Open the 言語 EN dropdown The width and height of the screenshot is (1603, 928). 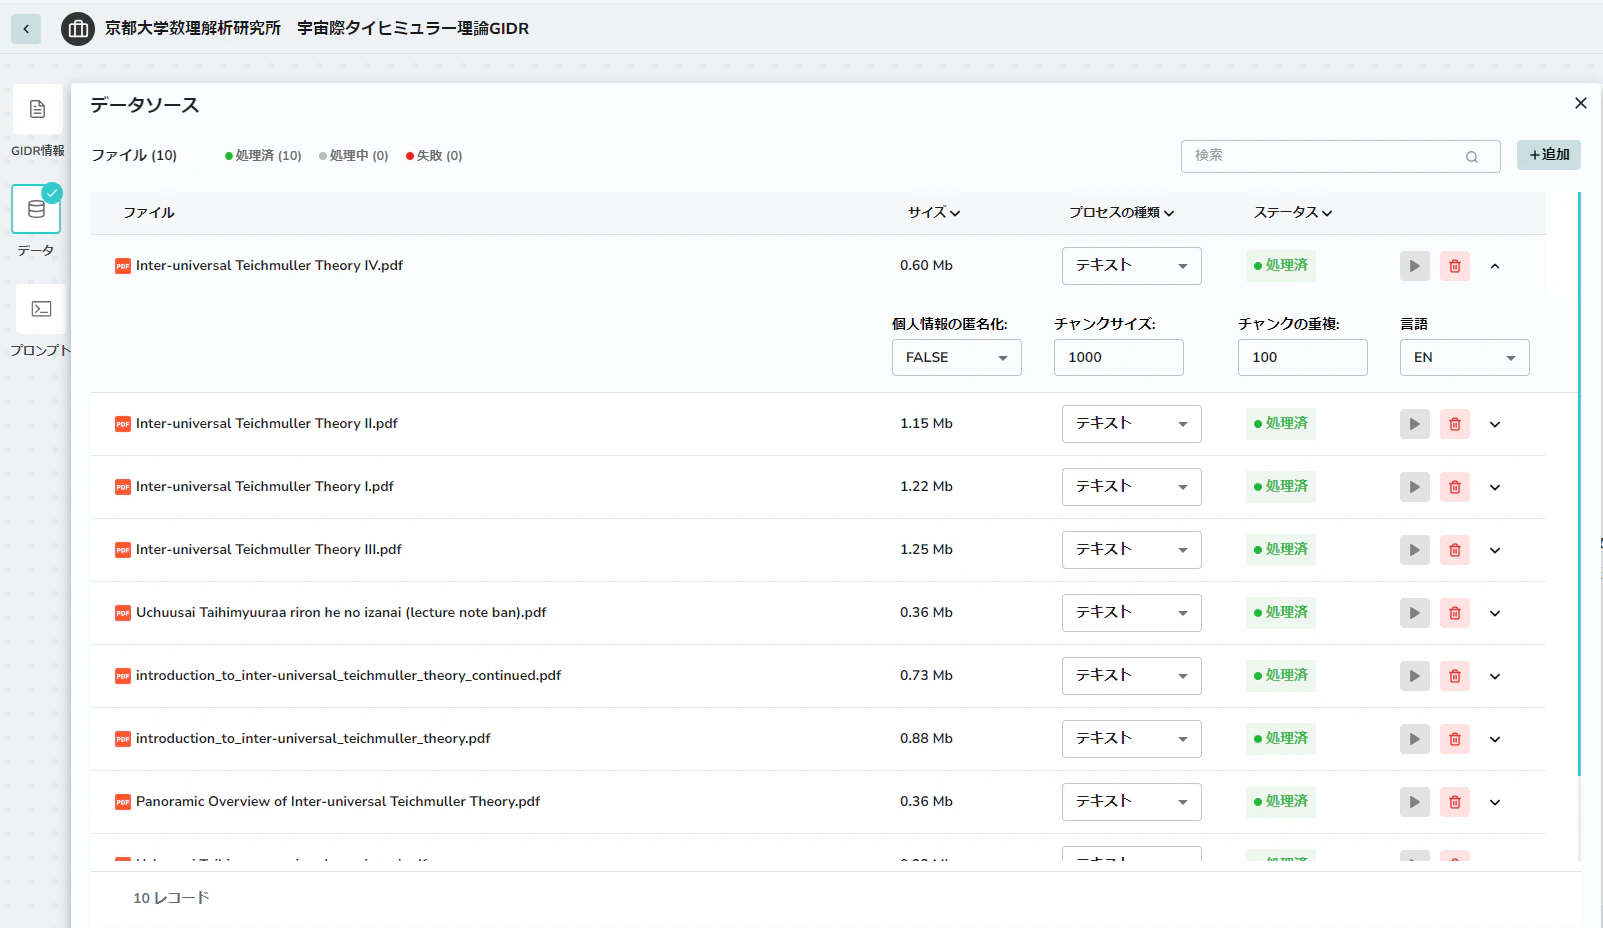(x=1465, y=358)
